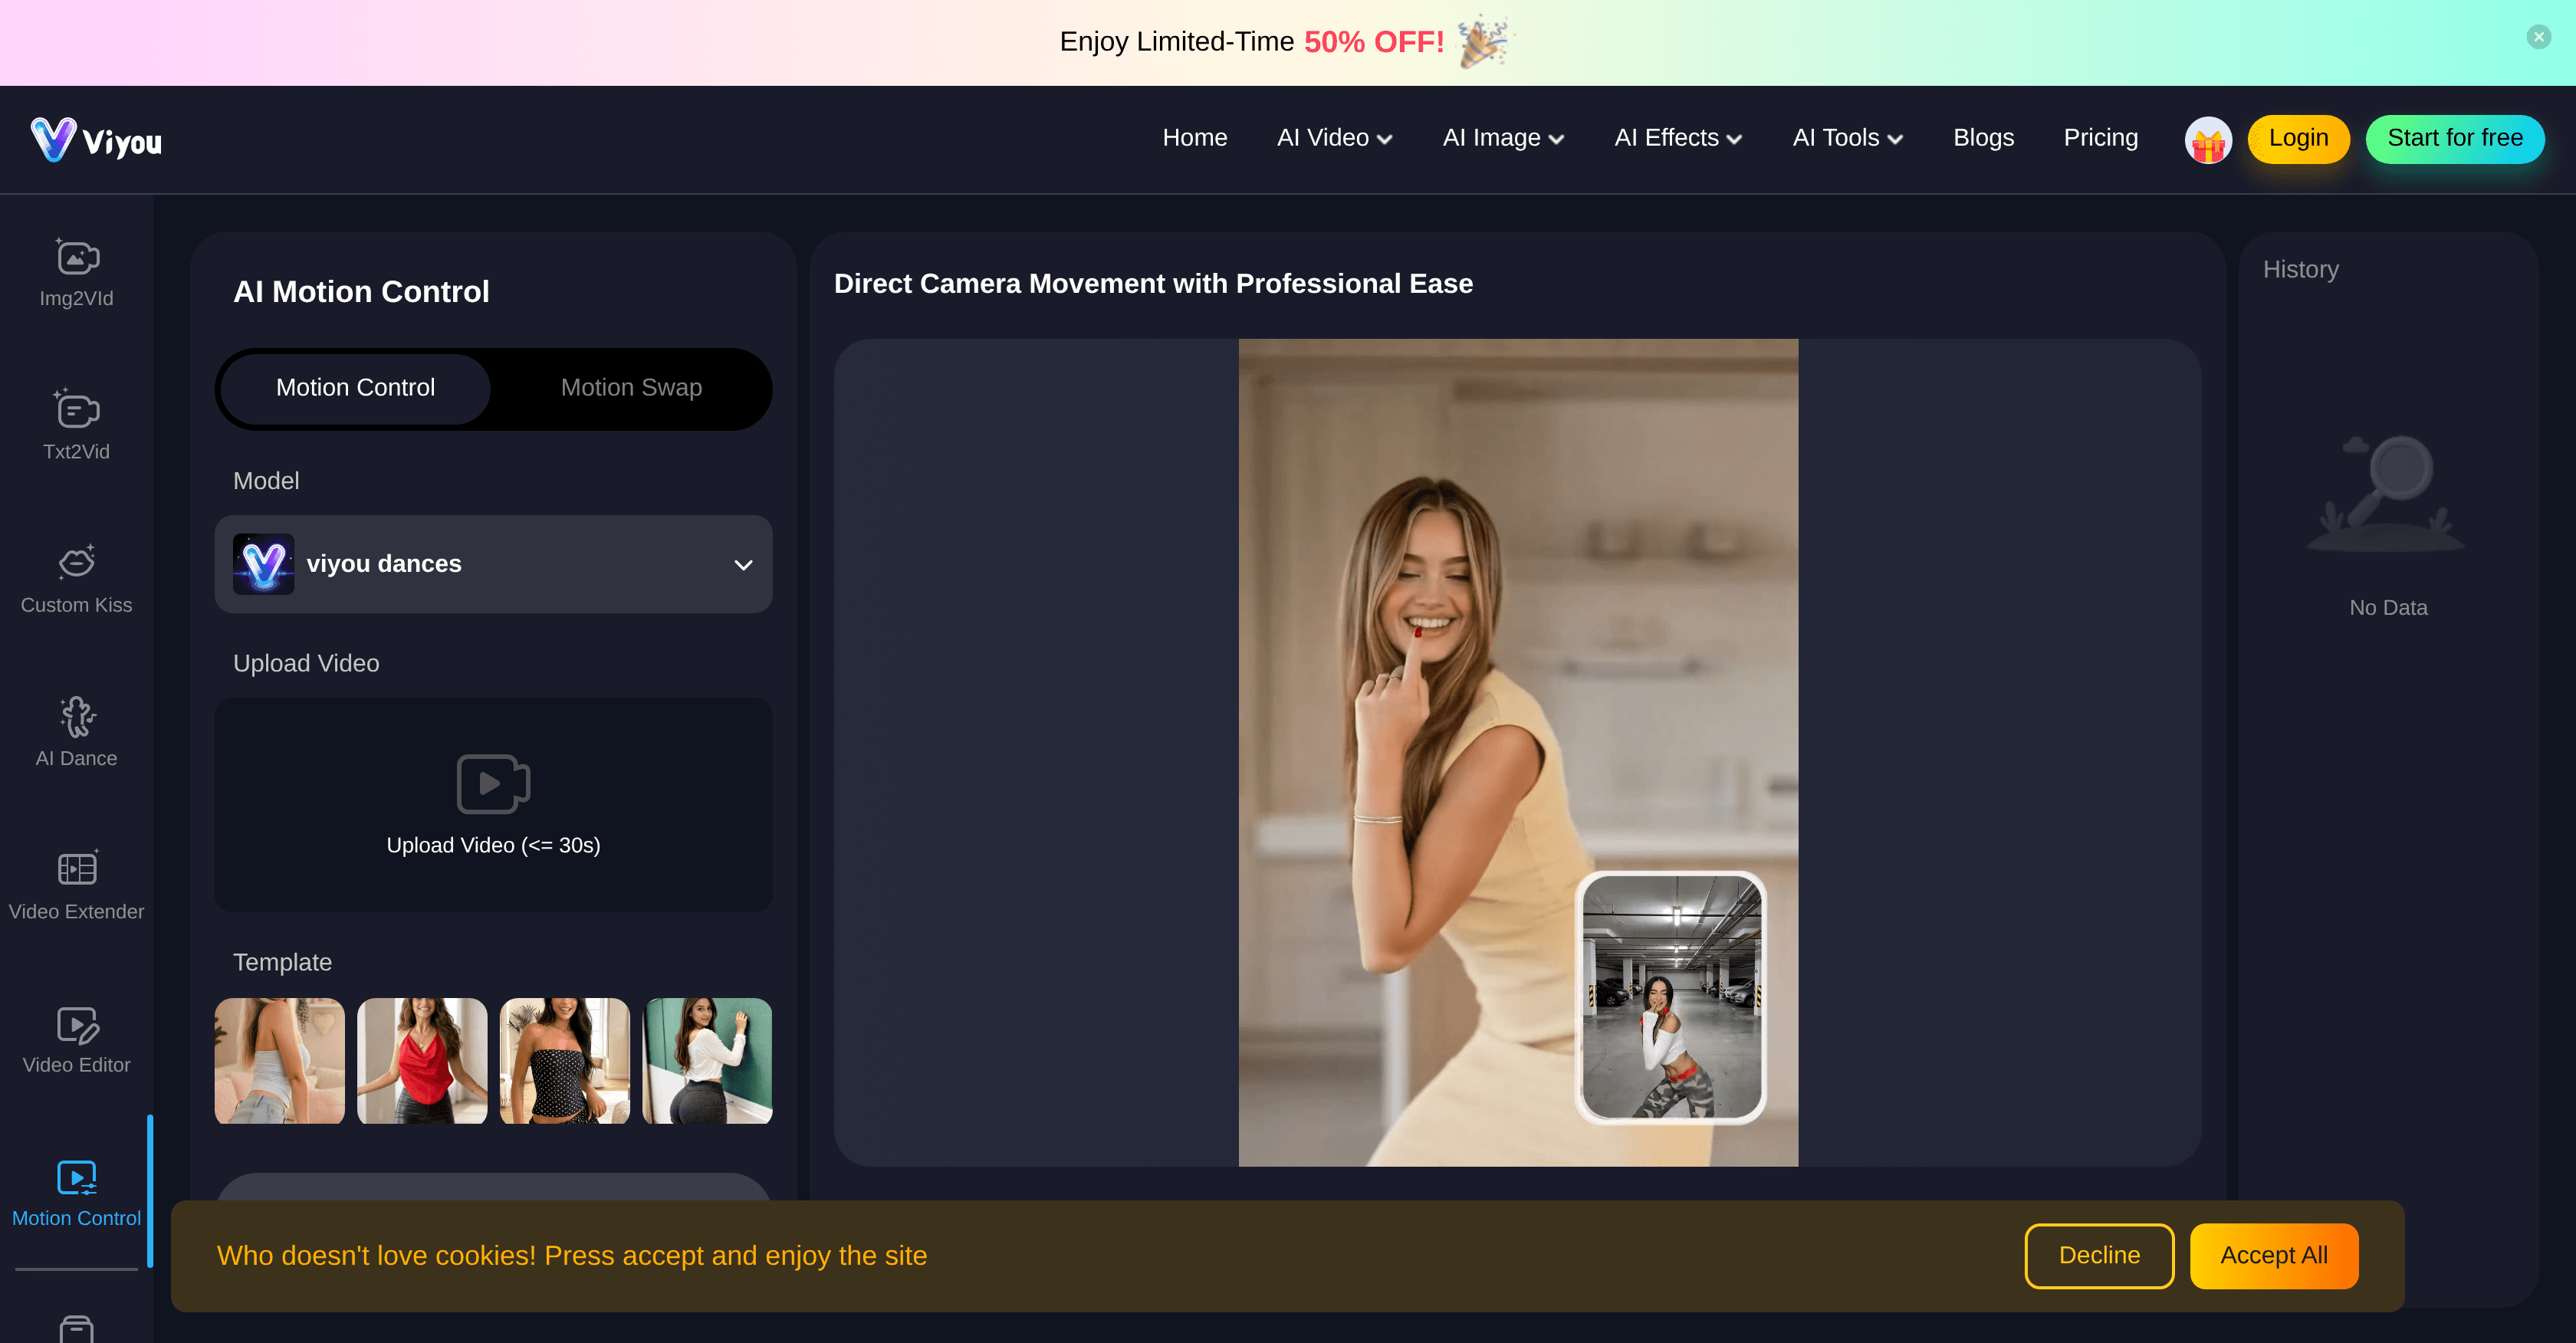Open the gift rewards icon in the navbar
This screenshot has width=2576, height=1343.
tap(2208, 139)
